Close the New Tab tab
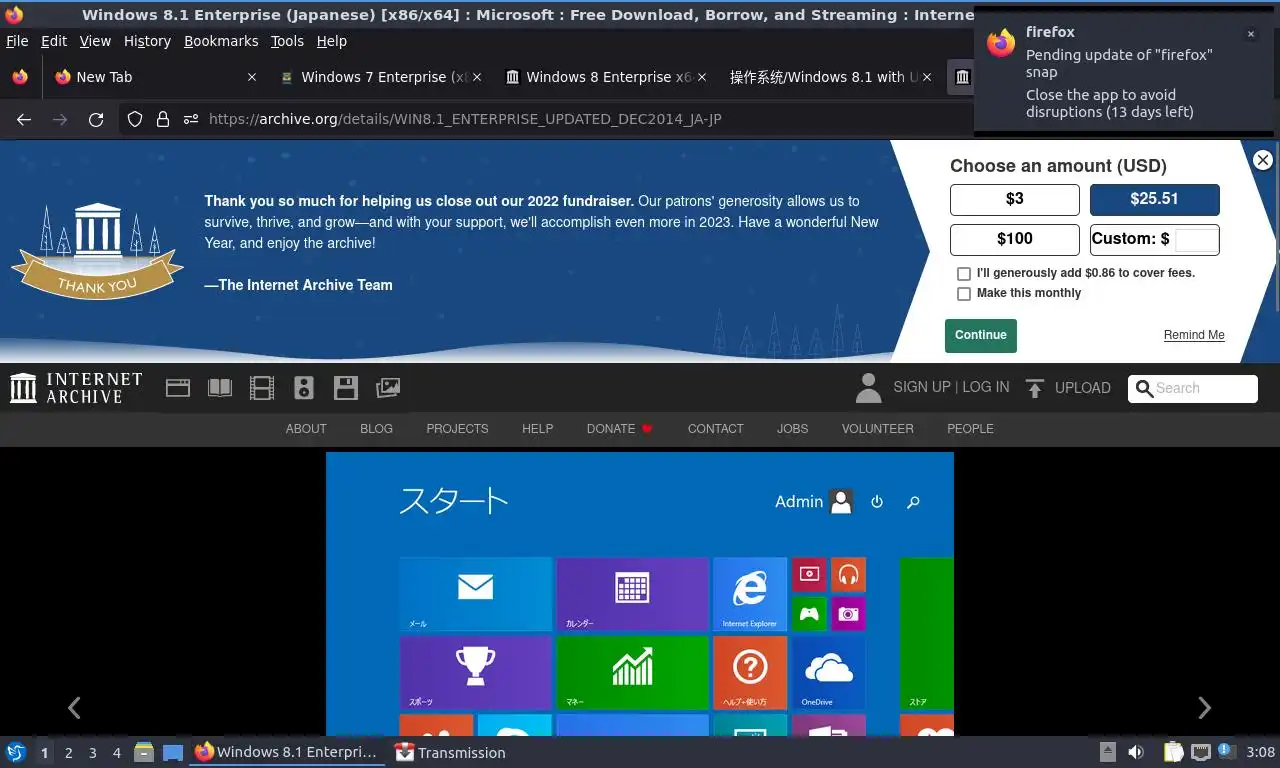The image size is (1280, 768). tap(252, 77)
